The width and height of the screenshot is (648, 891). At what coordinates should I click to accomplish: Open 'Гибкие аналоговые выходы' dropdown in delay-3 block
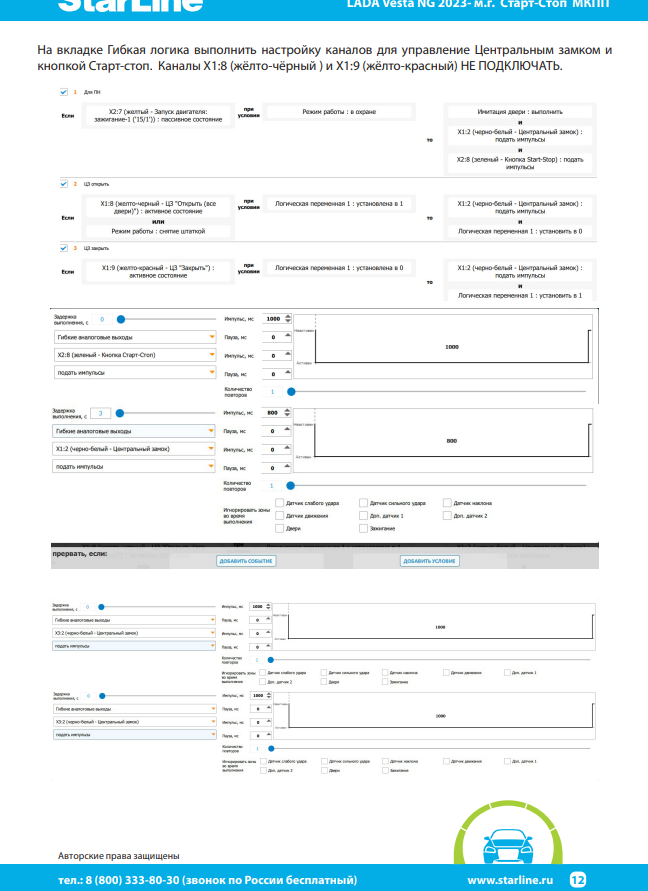tap(134, 431)
